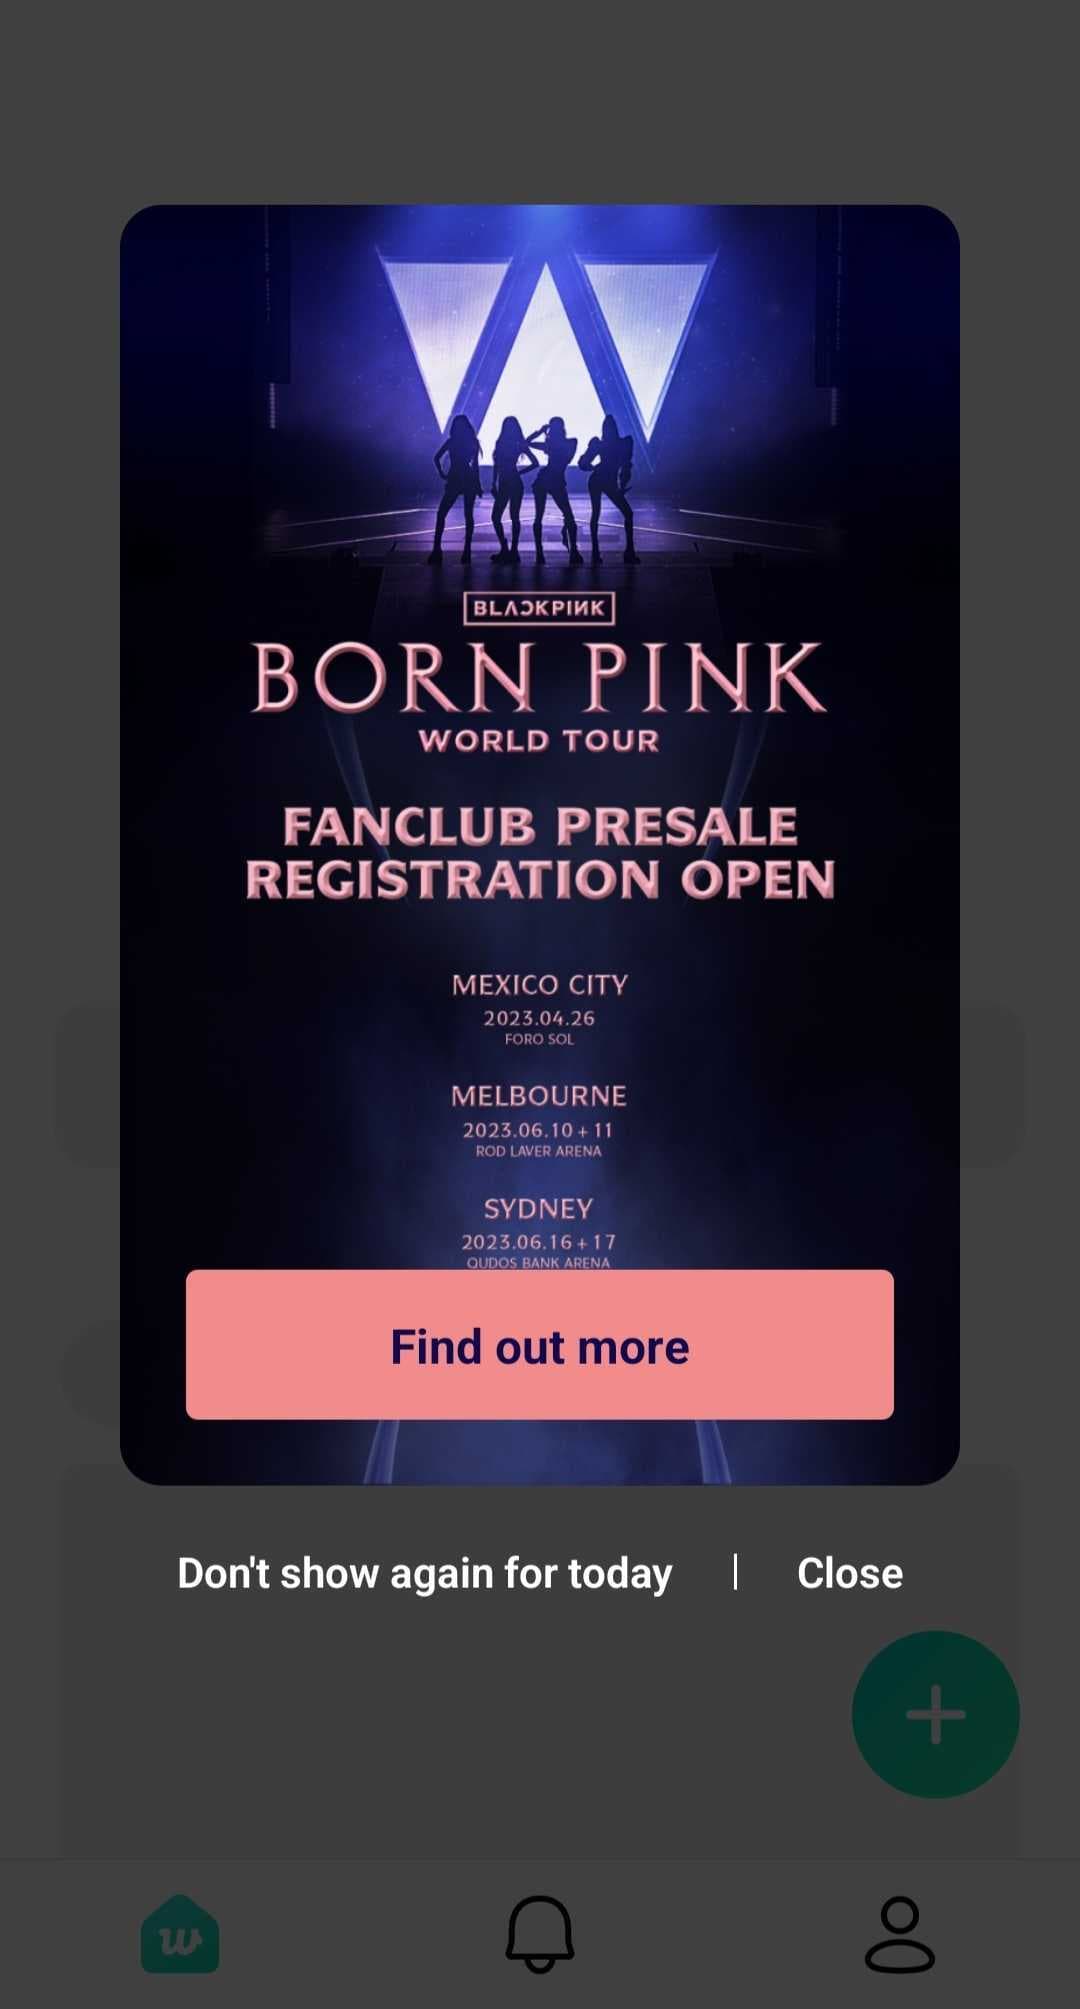This screenshot has height=2009, width=1080.
Task: Select Don't show again for today
Action: 425,1573
